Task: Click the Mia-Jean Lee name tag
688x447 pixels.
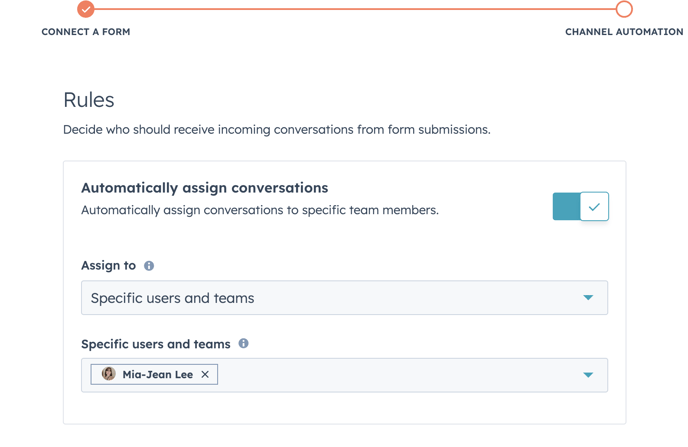Action: pyautogui.click(x=154, y=375)
